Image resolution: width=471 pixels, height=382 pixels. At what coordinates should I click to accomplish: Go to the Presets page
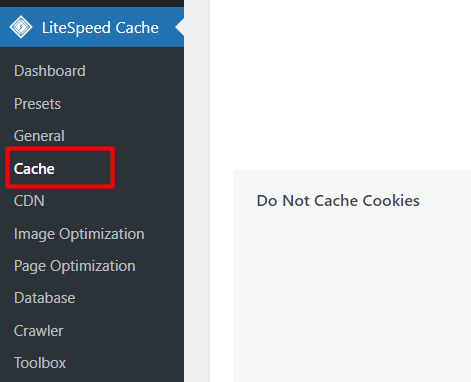click(x=37, y=104)
